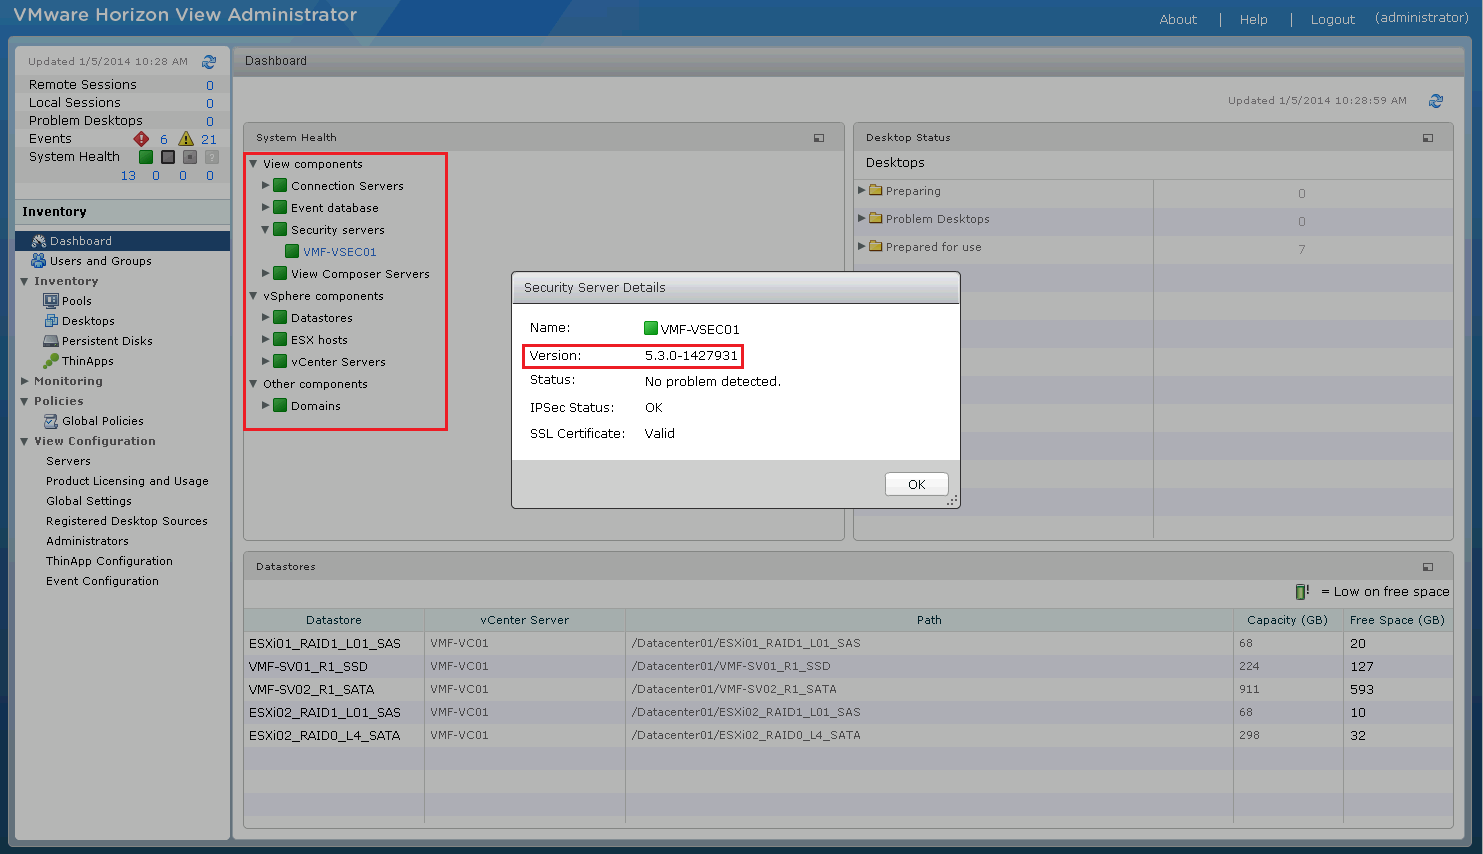The width and height of the screenshot is (1483, 854).
Task: Refresh the left sidebar status panel
Action: 209,62
